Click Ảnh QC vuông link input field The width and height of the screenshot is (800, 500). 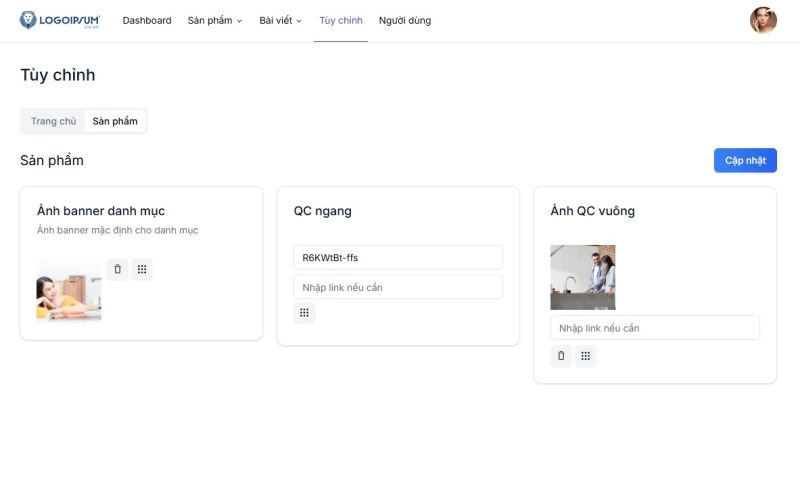[655, 328]
